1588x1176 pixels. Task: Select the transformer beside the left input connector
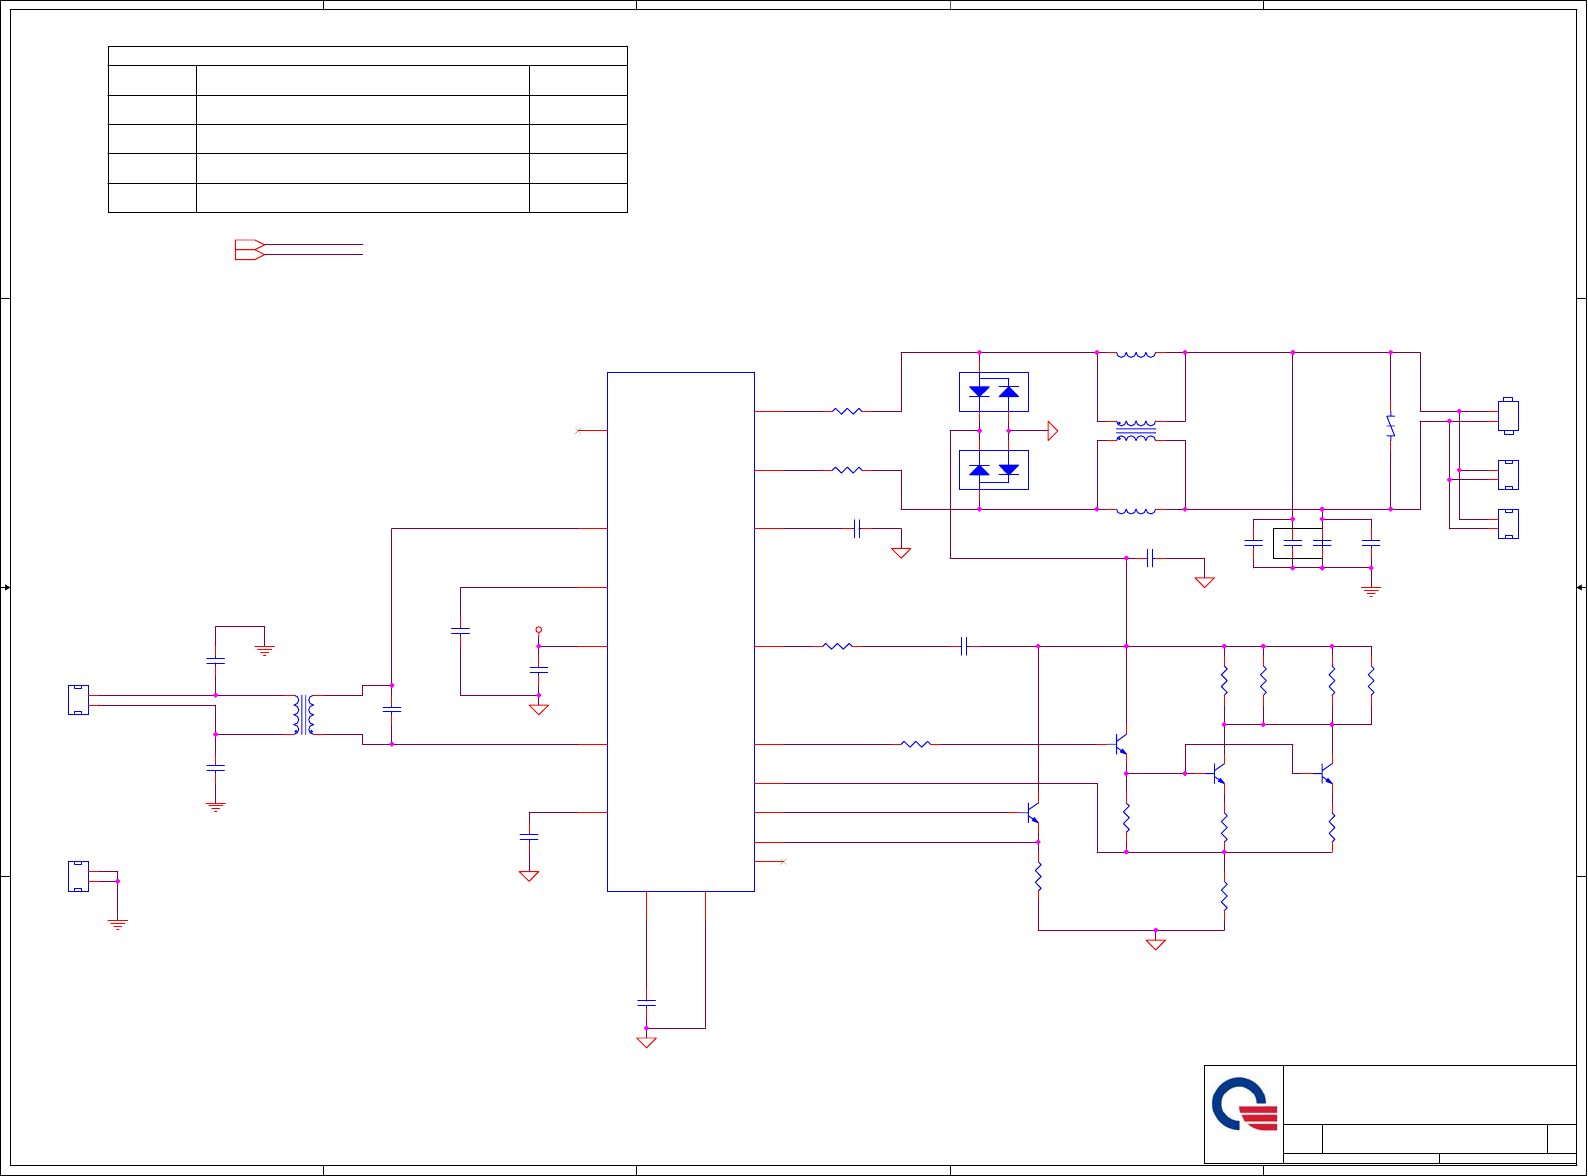pos(304,715)
